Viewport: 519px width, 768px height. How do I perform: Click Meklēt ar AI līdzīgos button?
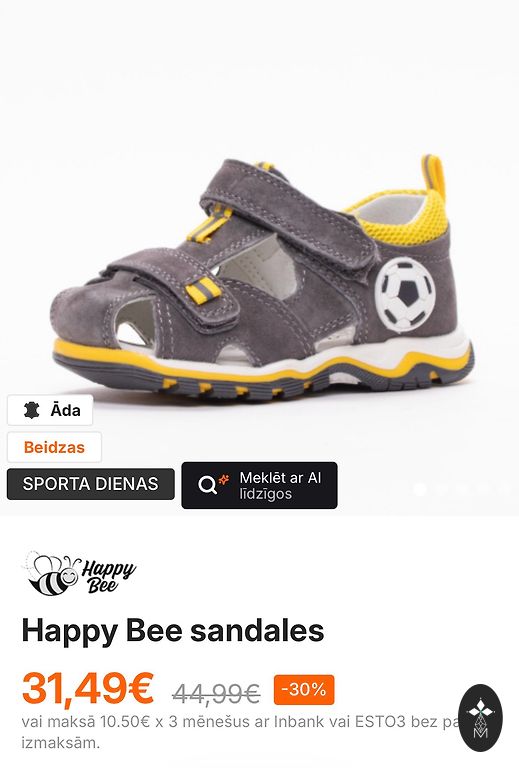[260, 485]
